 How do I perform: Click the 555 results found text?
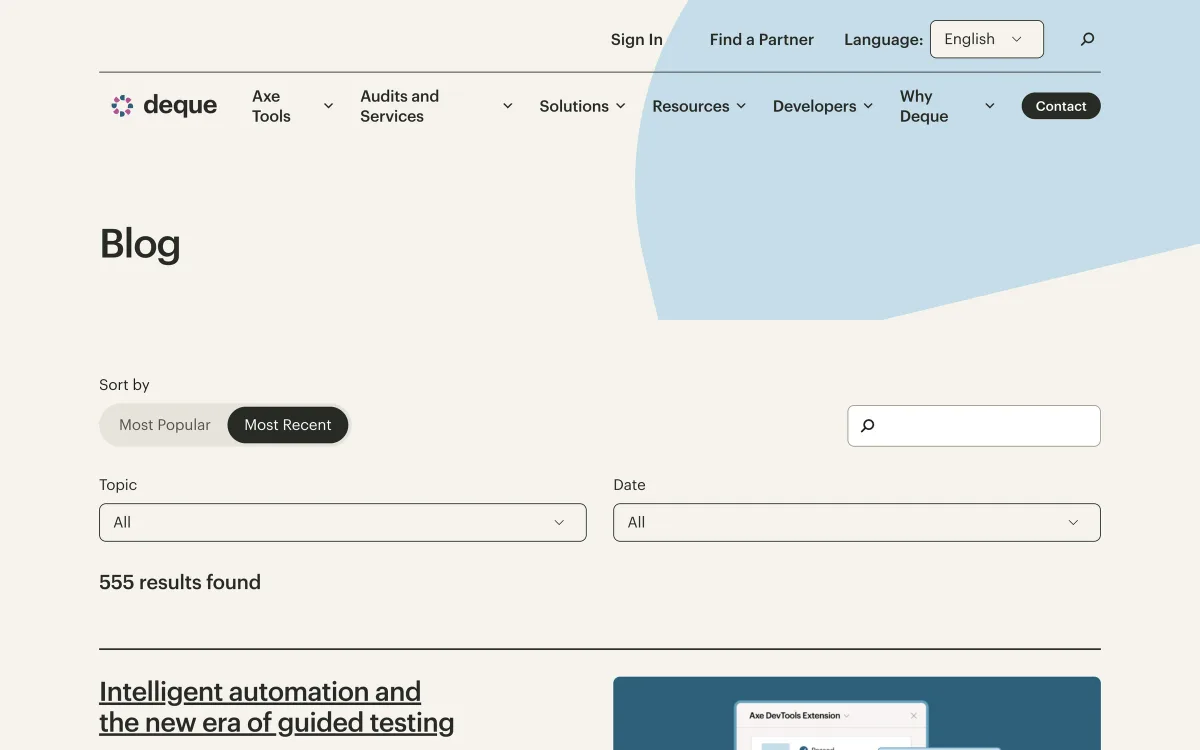tap(180, 582)
